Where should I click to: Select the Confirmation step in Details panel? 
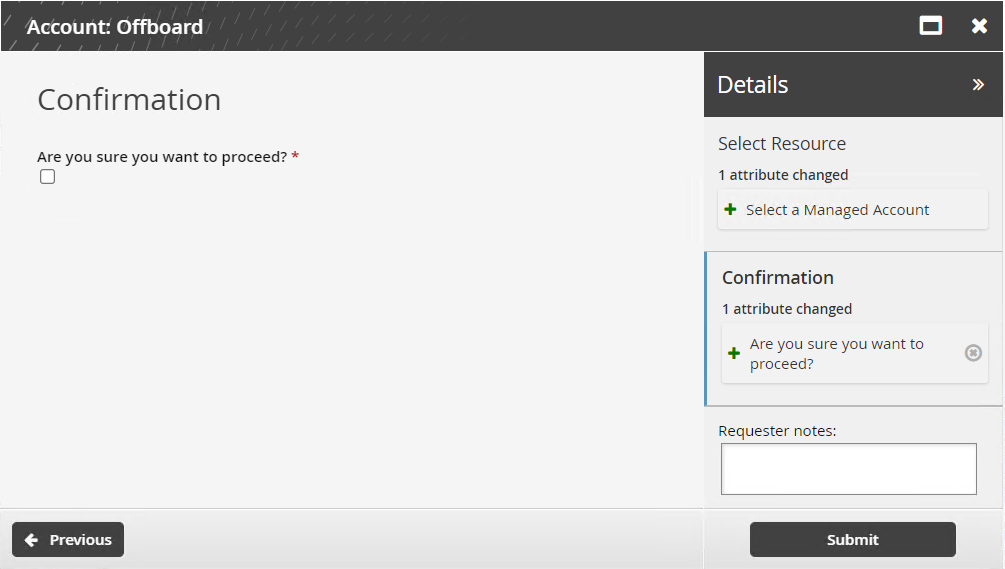click(x=778, y=278)
